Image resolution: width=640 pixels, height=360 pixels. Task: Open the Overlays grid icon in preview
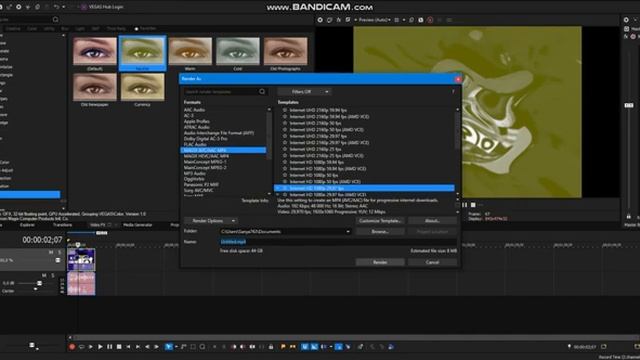397,20
